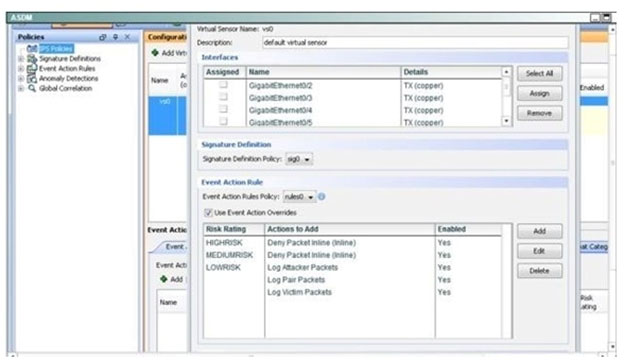Viewport: 624px width, 360px height.
Task: Expand the Anomaly Detections tree node
Action: tap(21, 78)
